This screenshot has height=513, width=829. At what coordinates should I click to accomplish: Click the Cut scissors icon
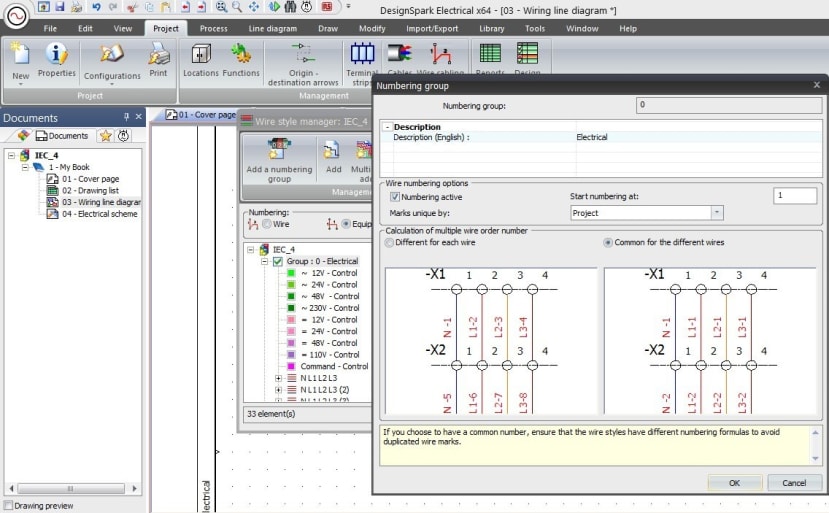pyautogui.click(x=132, y=7)
